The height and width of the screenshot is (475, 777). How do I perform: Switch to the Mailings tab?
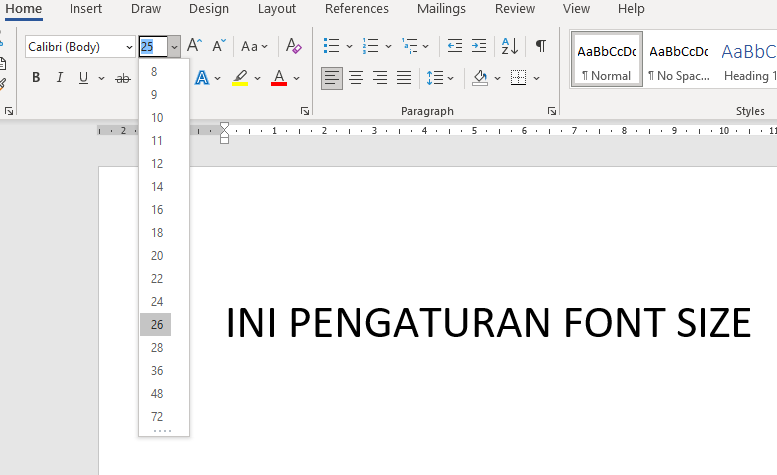point(441,9)
